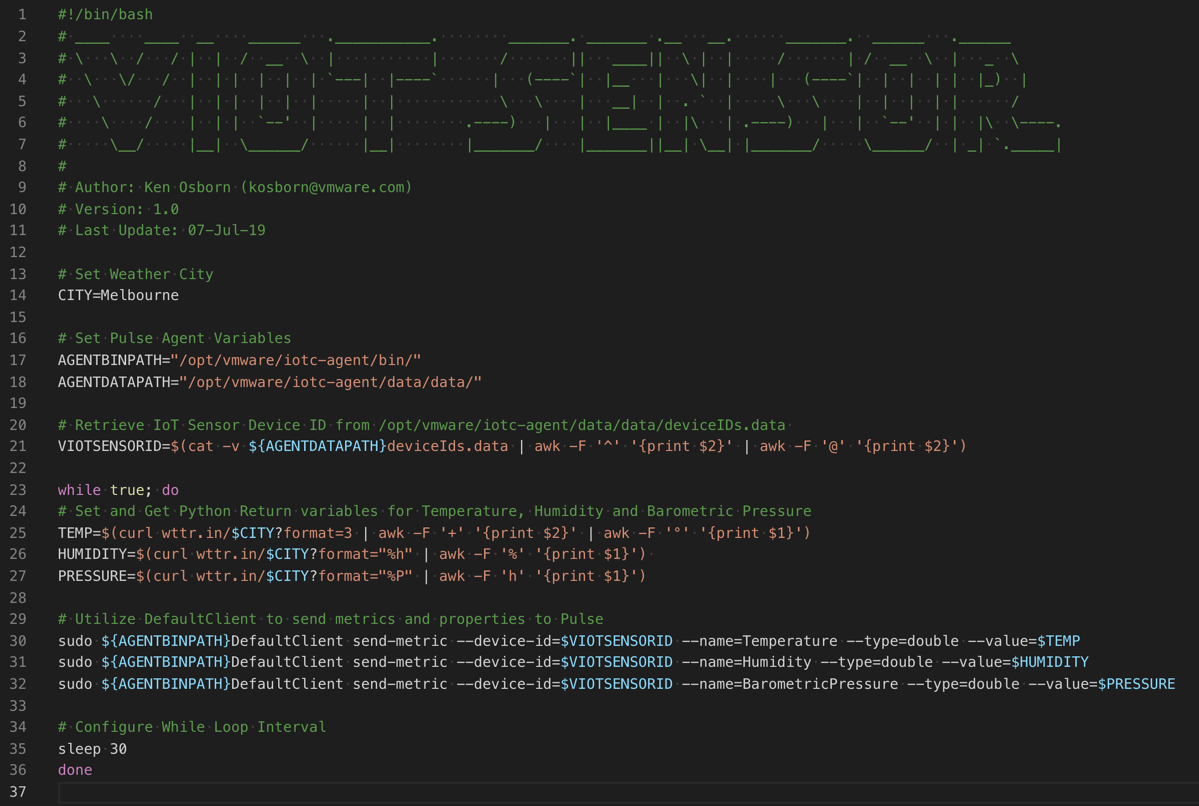Image resolution: width=1199 pixels, height=806 pixels.
Task: Click $PRESSURE at end of line 32
Action: click(1136, 684)
